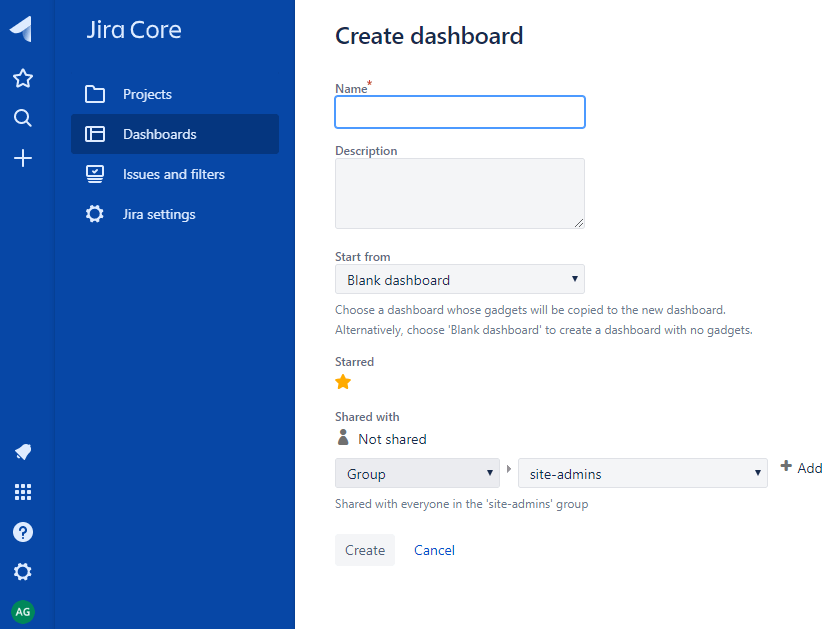834x629 pixels.
Task: Click the AG user avatar
Action: click(x=22, y=612)
